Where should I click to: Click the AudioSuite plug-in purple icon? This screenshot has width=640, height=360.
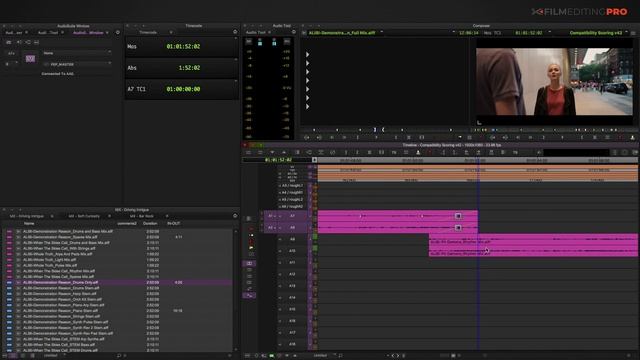point(30,59)
